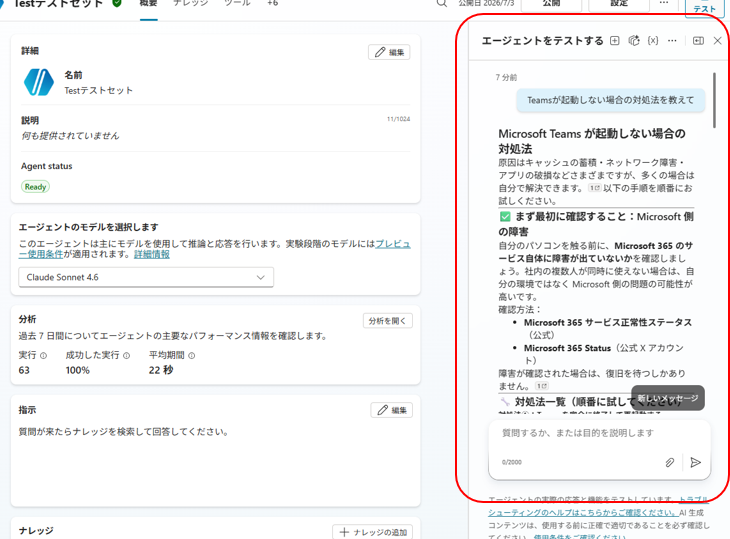Image resolution: width=730 pixels, height=539 pixels.
Task: Click the 63 run count value
Action: [24, 371]
